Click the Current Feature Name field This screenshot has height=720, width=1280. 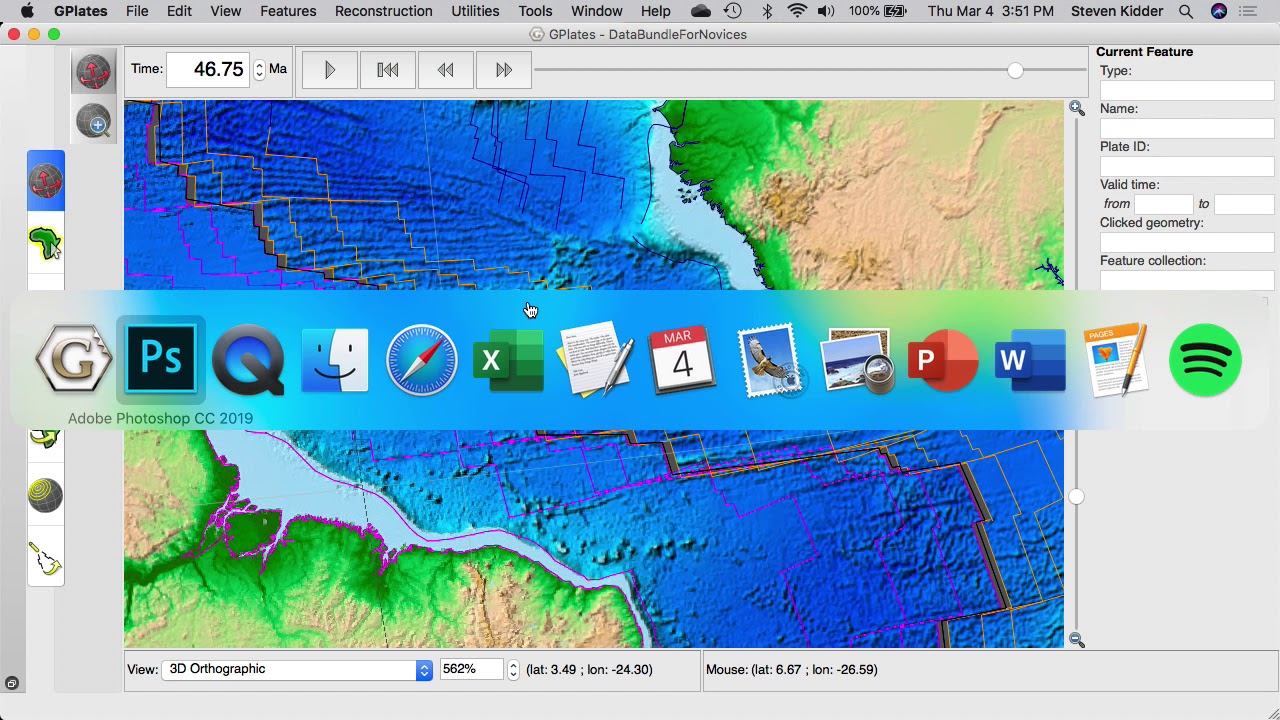1187,127
